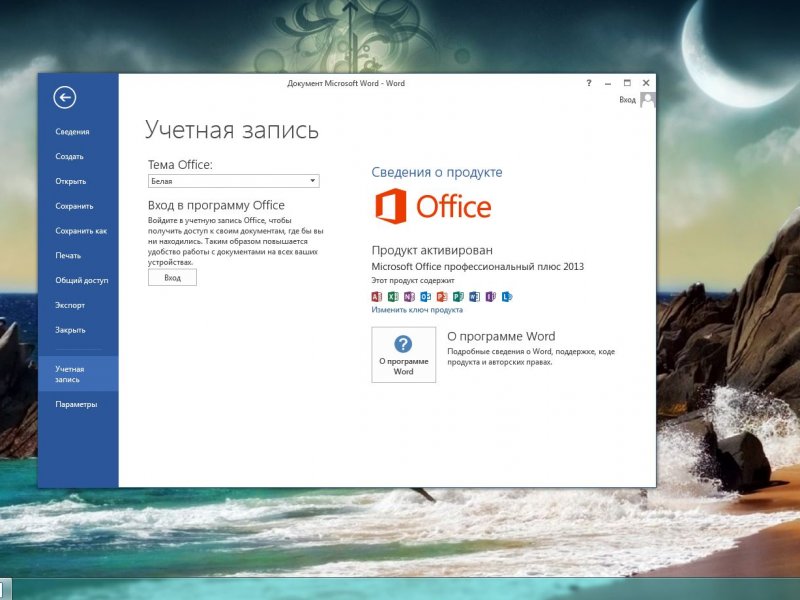Viewport: 800px width, 600px height.
Task: Click the InfoPath product icon
Action: [x=491, y=296]
